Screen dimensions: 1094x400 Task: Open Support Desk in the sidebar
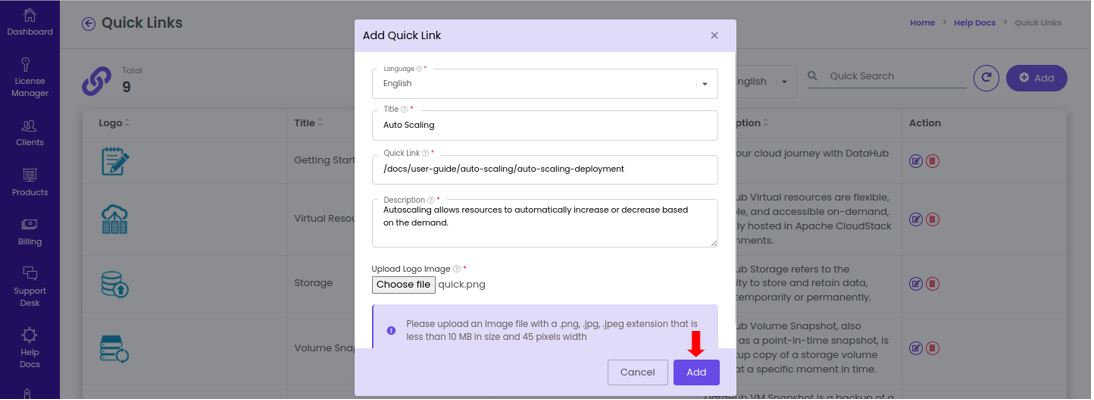30,286
